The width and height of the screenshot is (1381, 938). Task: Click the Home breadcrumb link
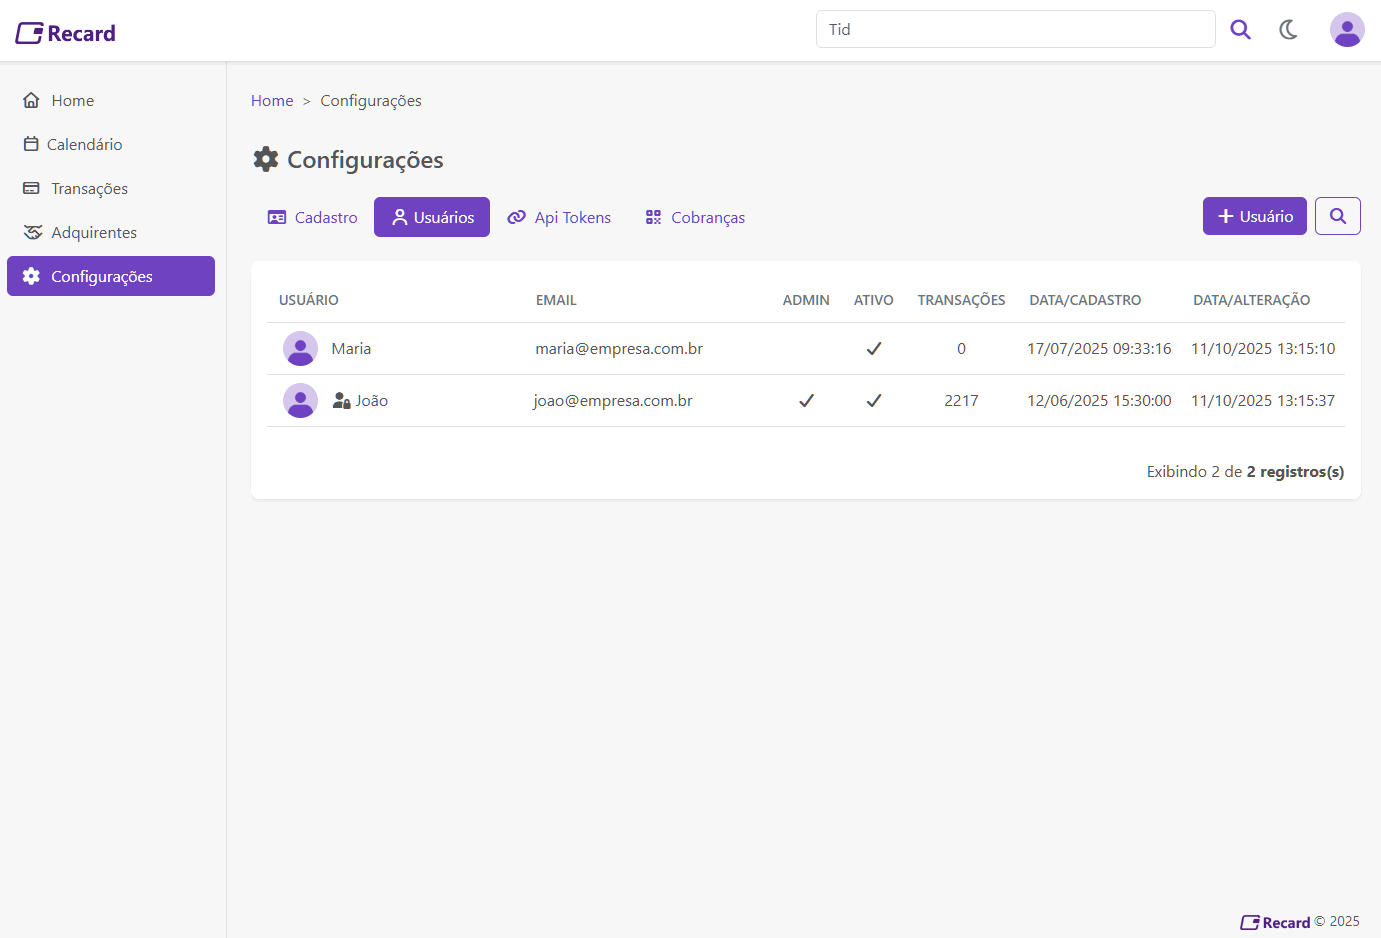click(272, 101)
